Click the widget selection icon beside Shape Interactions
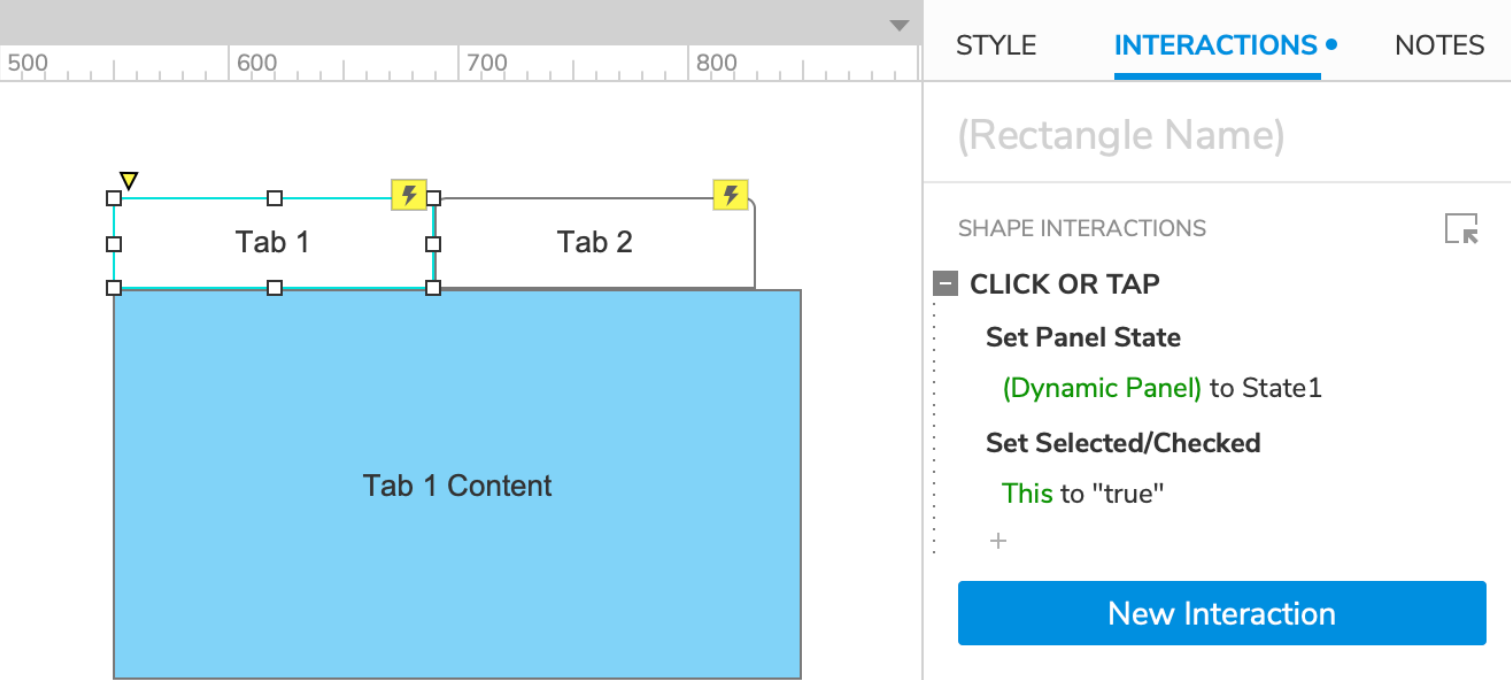This screenshot has height=680, width=1511. pyautogui.click(x=1461, y=229)
